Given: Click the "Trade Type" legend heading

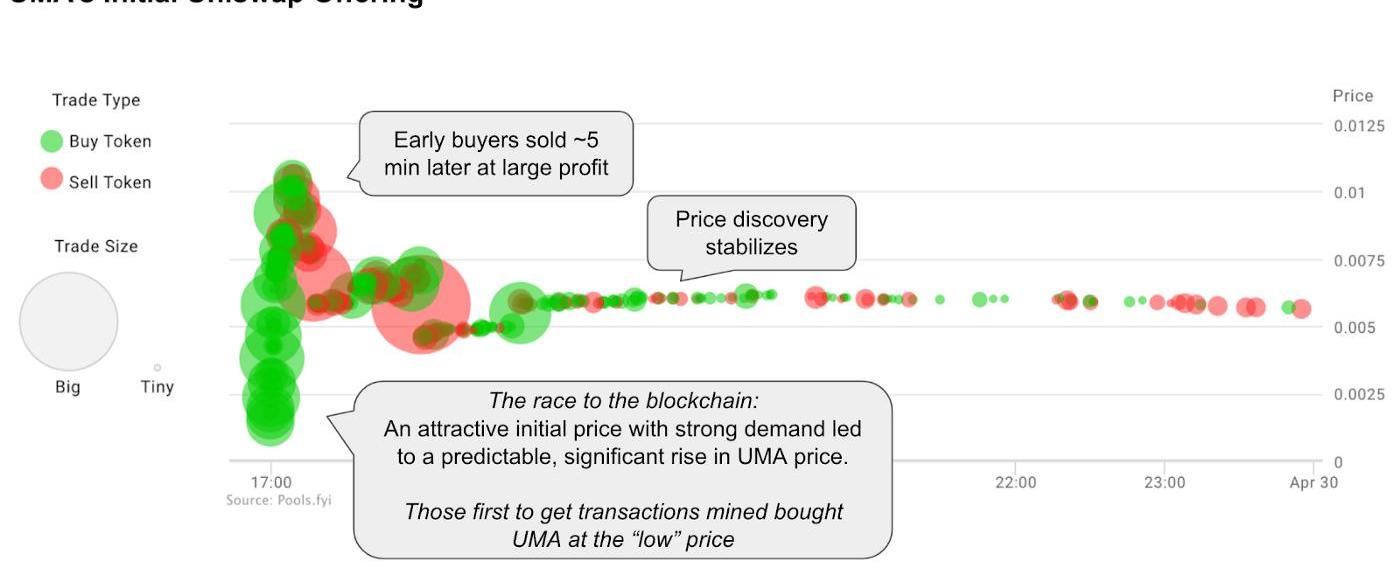Looking at the screenshot, I should (96, 100).
